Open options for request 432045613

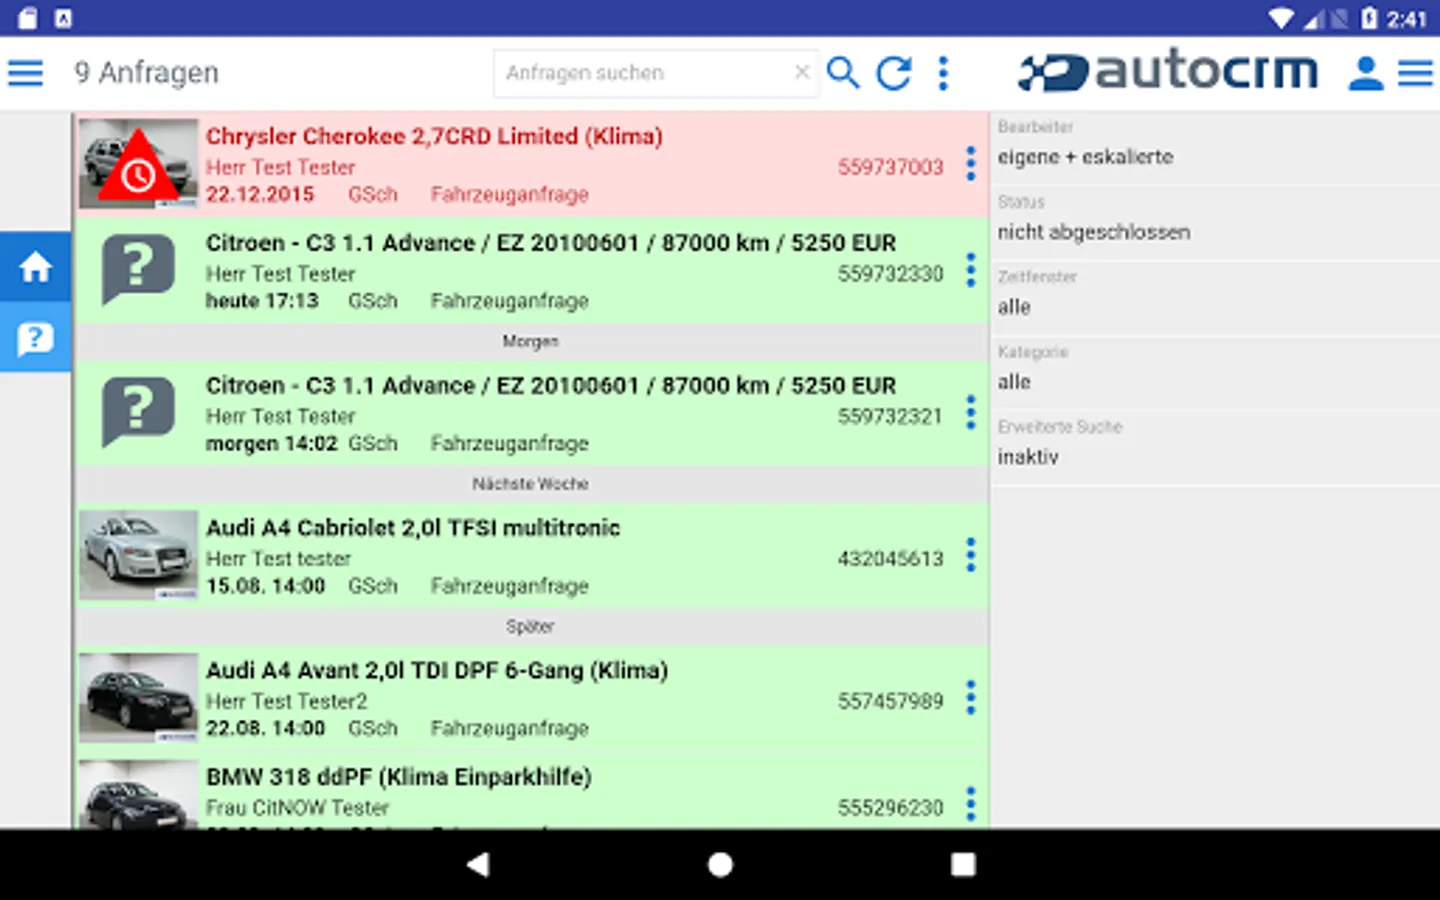tap(970, 555)
